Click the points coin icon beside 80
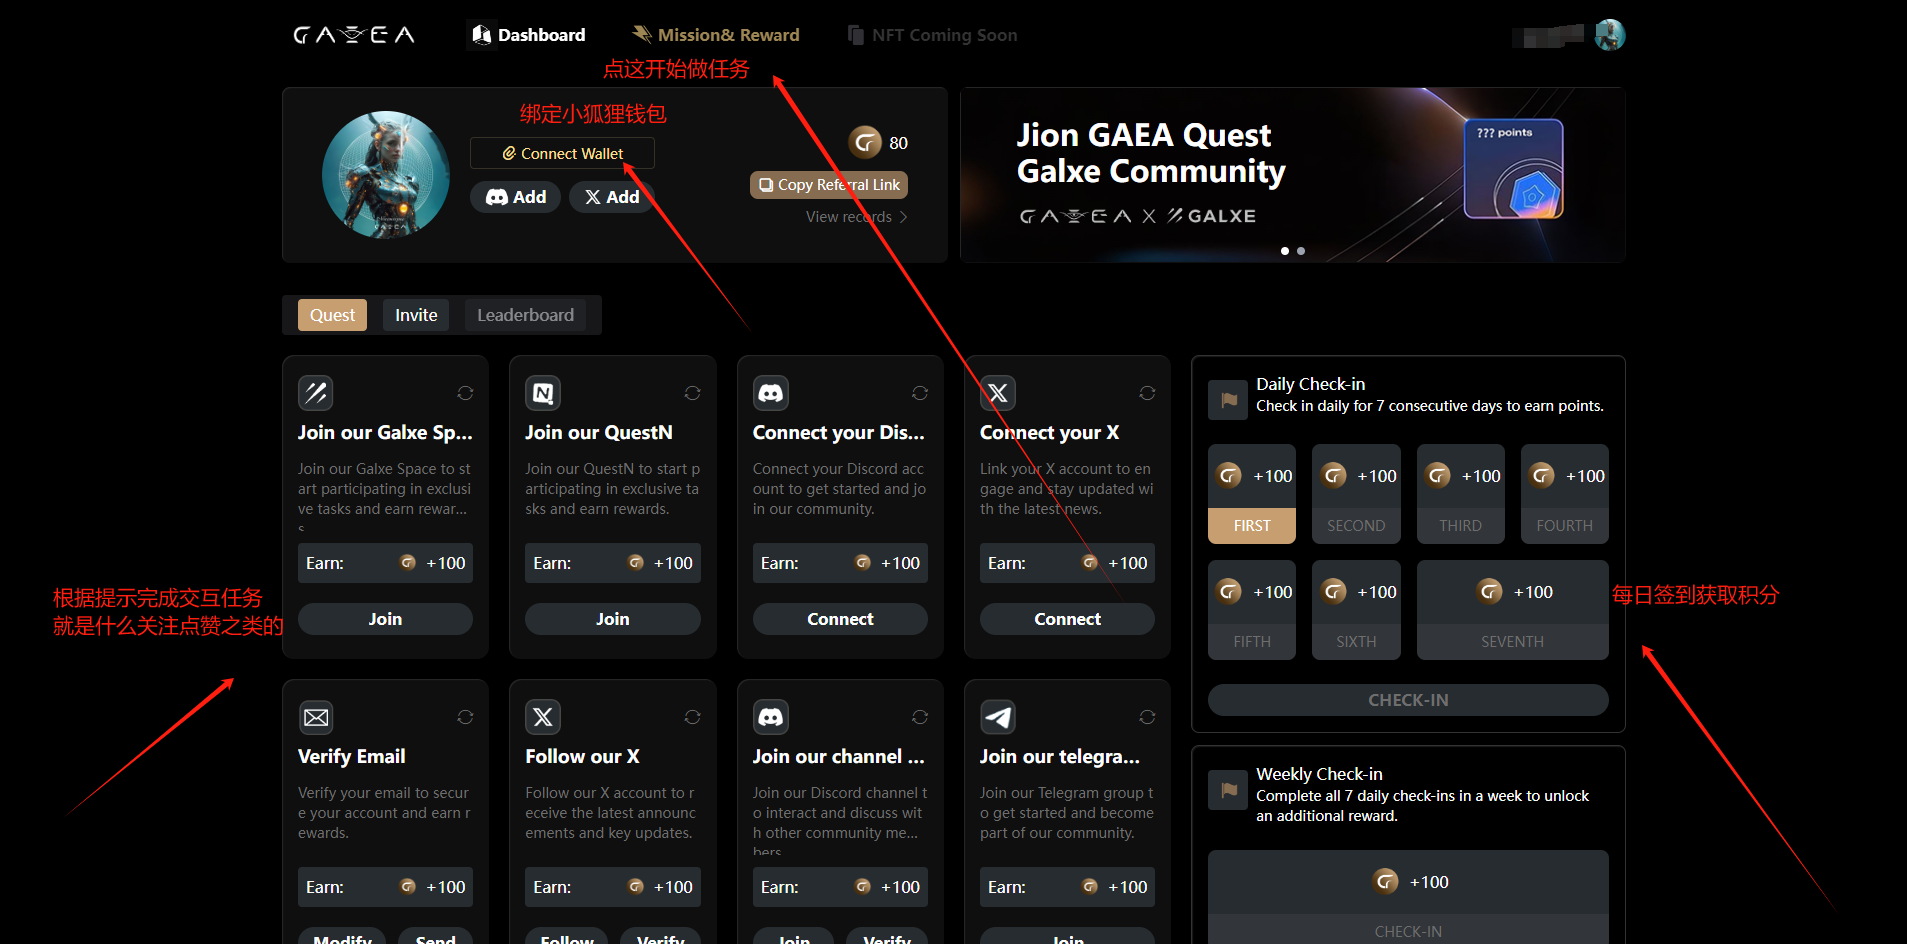The width and height of the screenshot is (1907, 944). [865, 142]
